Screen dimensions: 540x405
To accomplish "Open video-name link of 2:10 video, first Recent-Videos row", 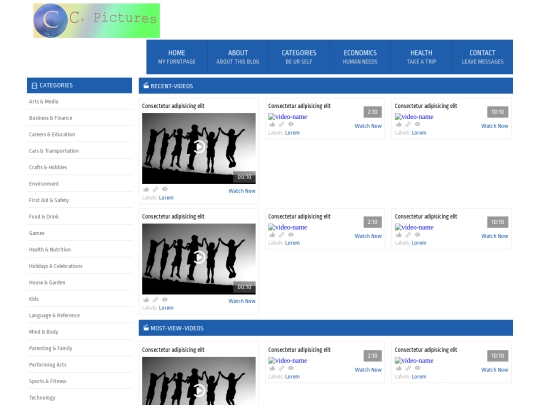I will [x=288, y=117].
